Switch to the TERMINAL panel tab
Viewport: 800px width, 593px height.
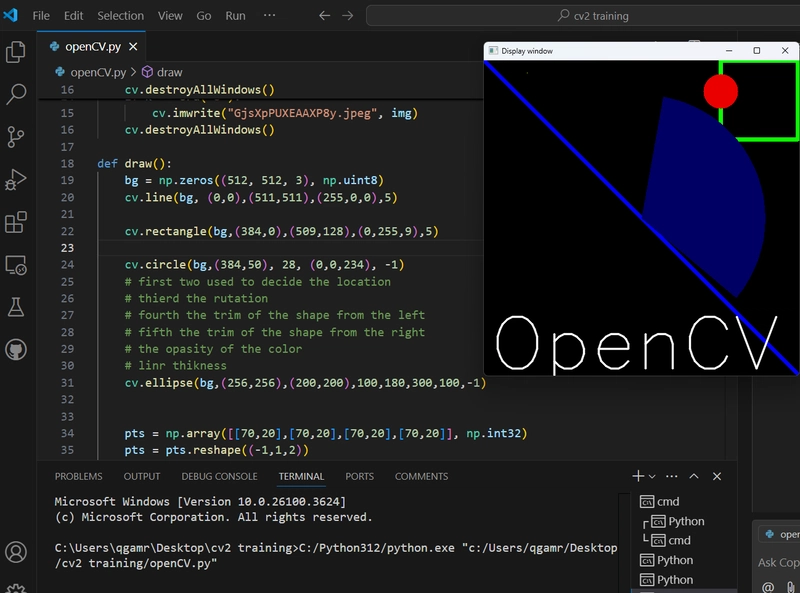[301, 476]
